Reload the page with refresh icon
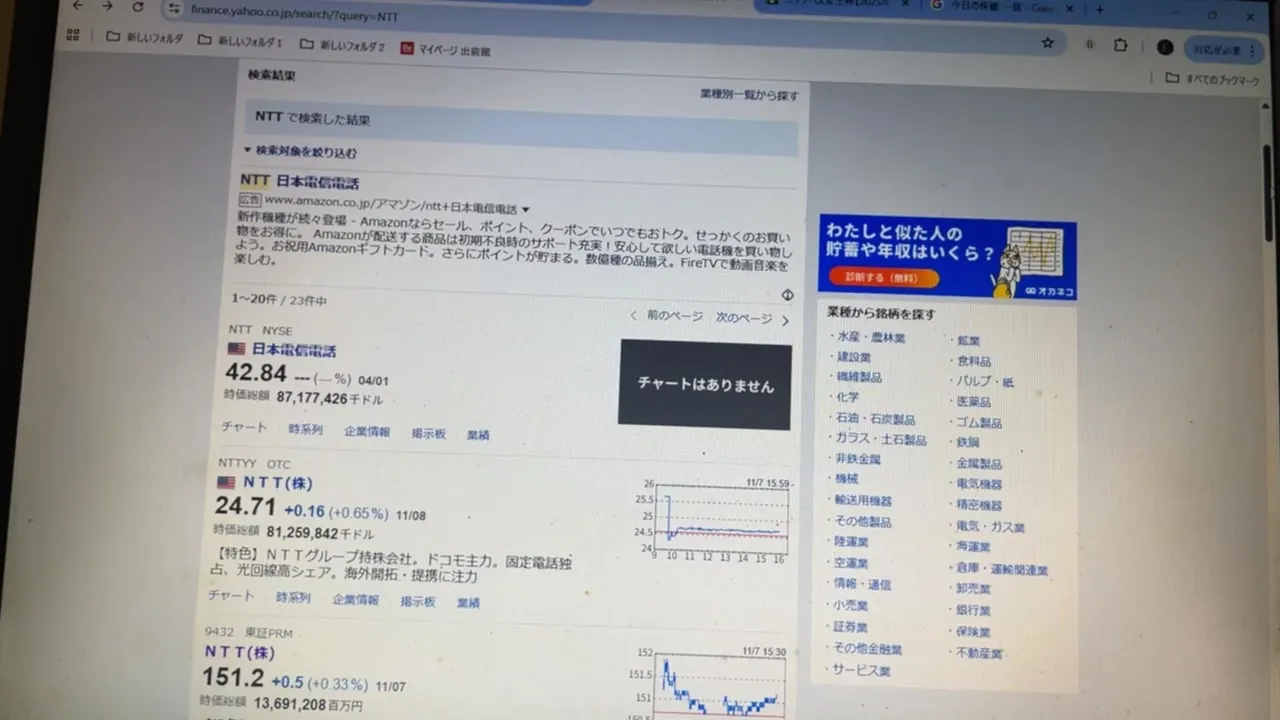 138,7
